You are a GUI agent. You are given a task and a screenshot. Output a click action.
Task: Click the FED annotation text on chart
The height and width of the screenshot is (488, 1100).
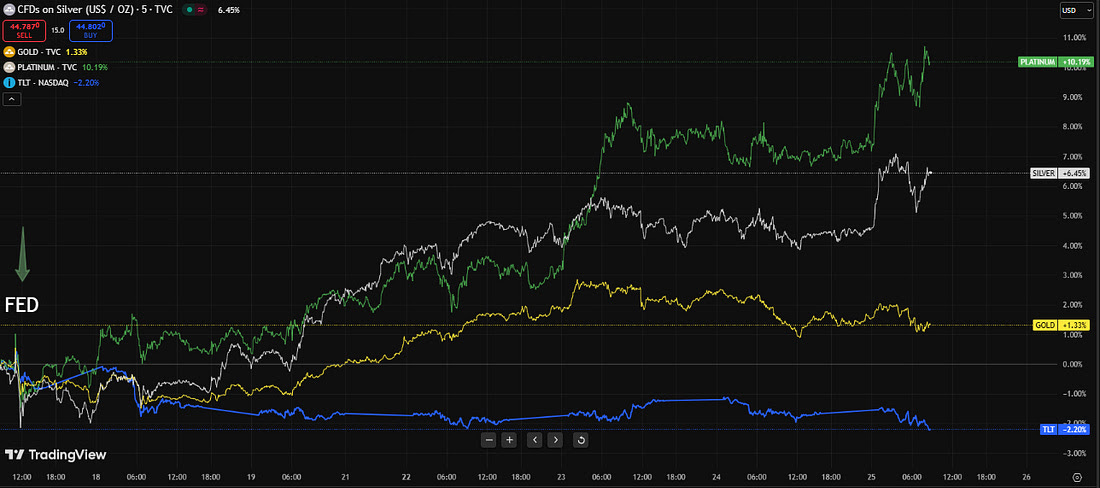click(22, 305)
